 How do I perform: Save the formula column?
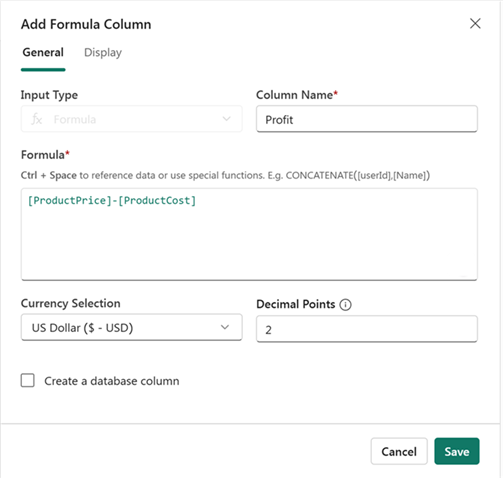(457, 451)
